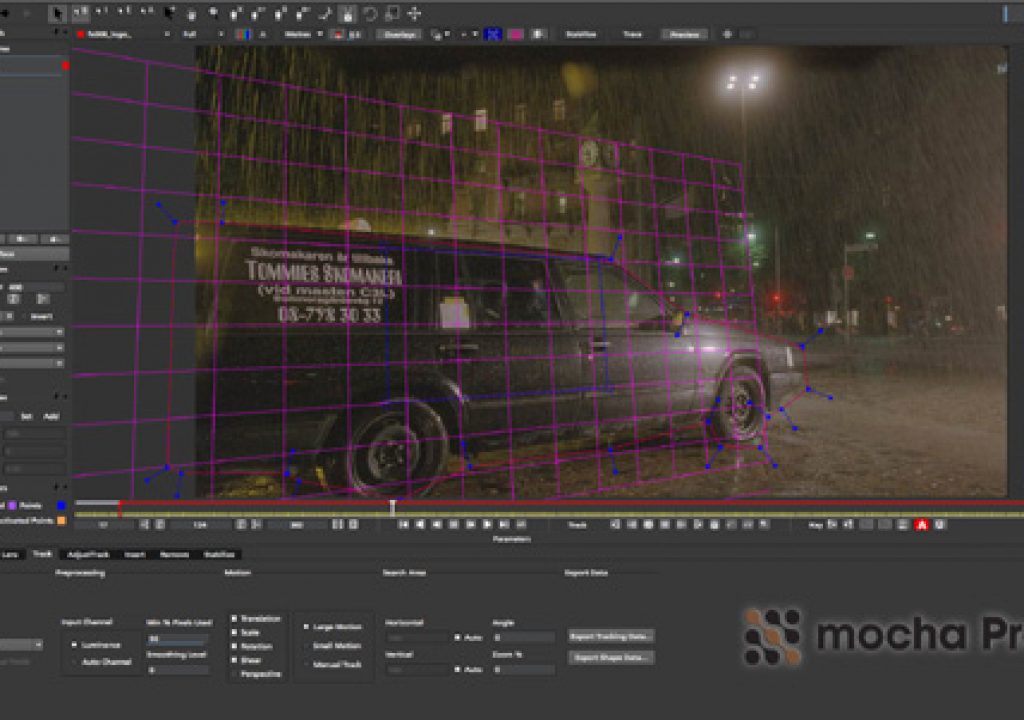Click the blue grid overlay icon

[492, 34]
